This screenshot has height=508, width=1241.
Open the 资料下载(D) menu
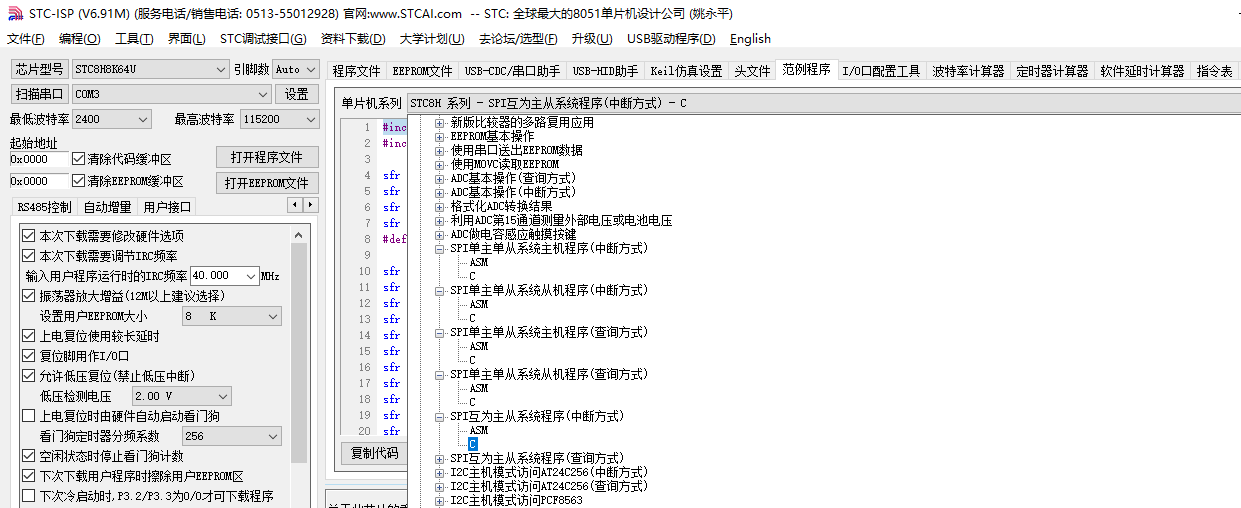pyautogui.click(x=353, y=39)
